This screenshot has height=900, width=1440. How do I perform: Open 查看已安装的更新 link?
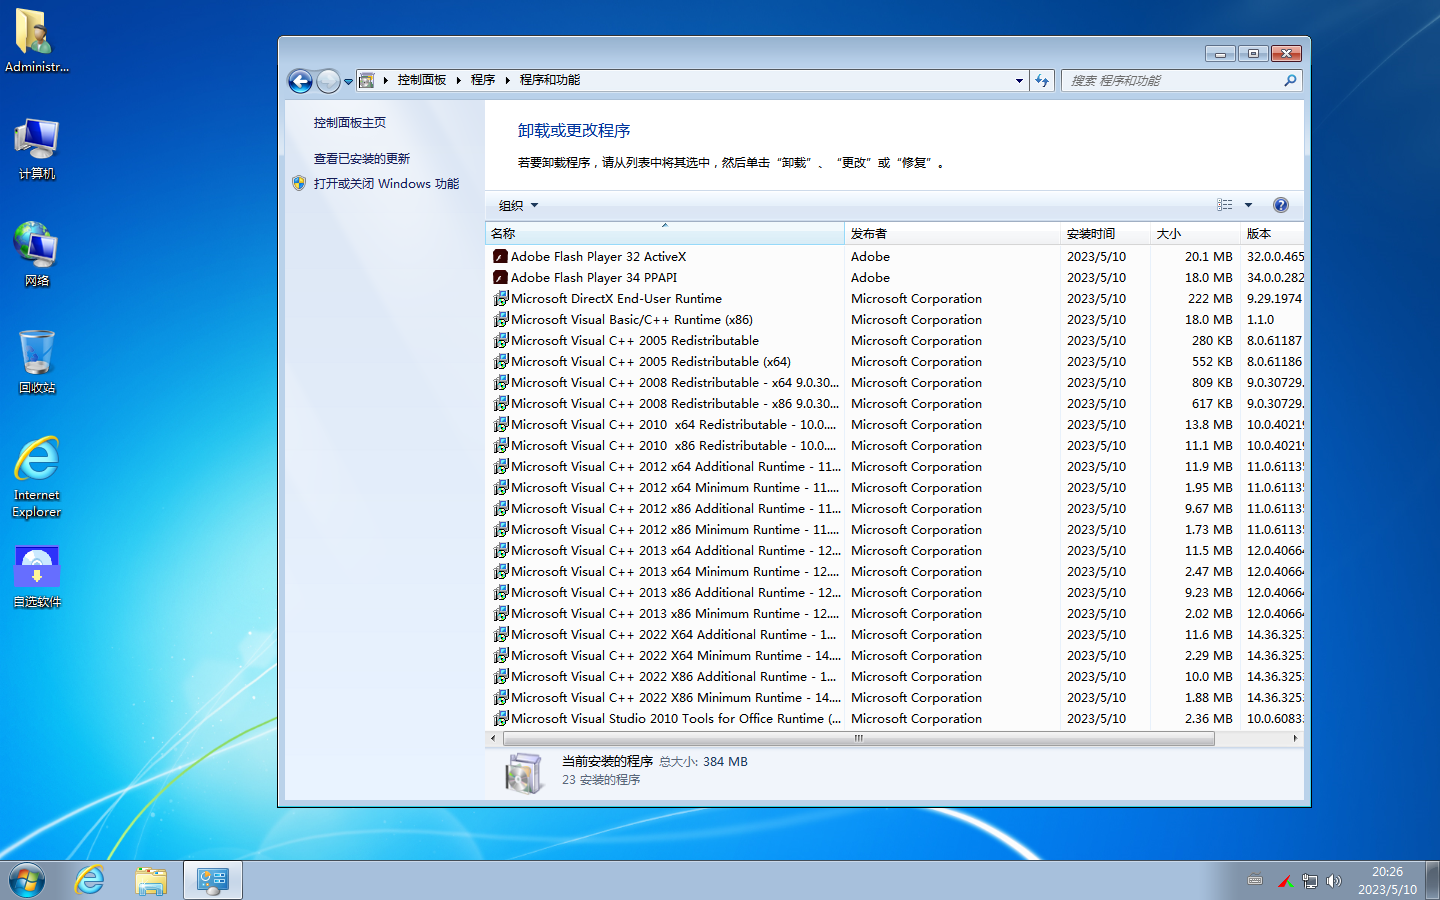tap(362, 158)
